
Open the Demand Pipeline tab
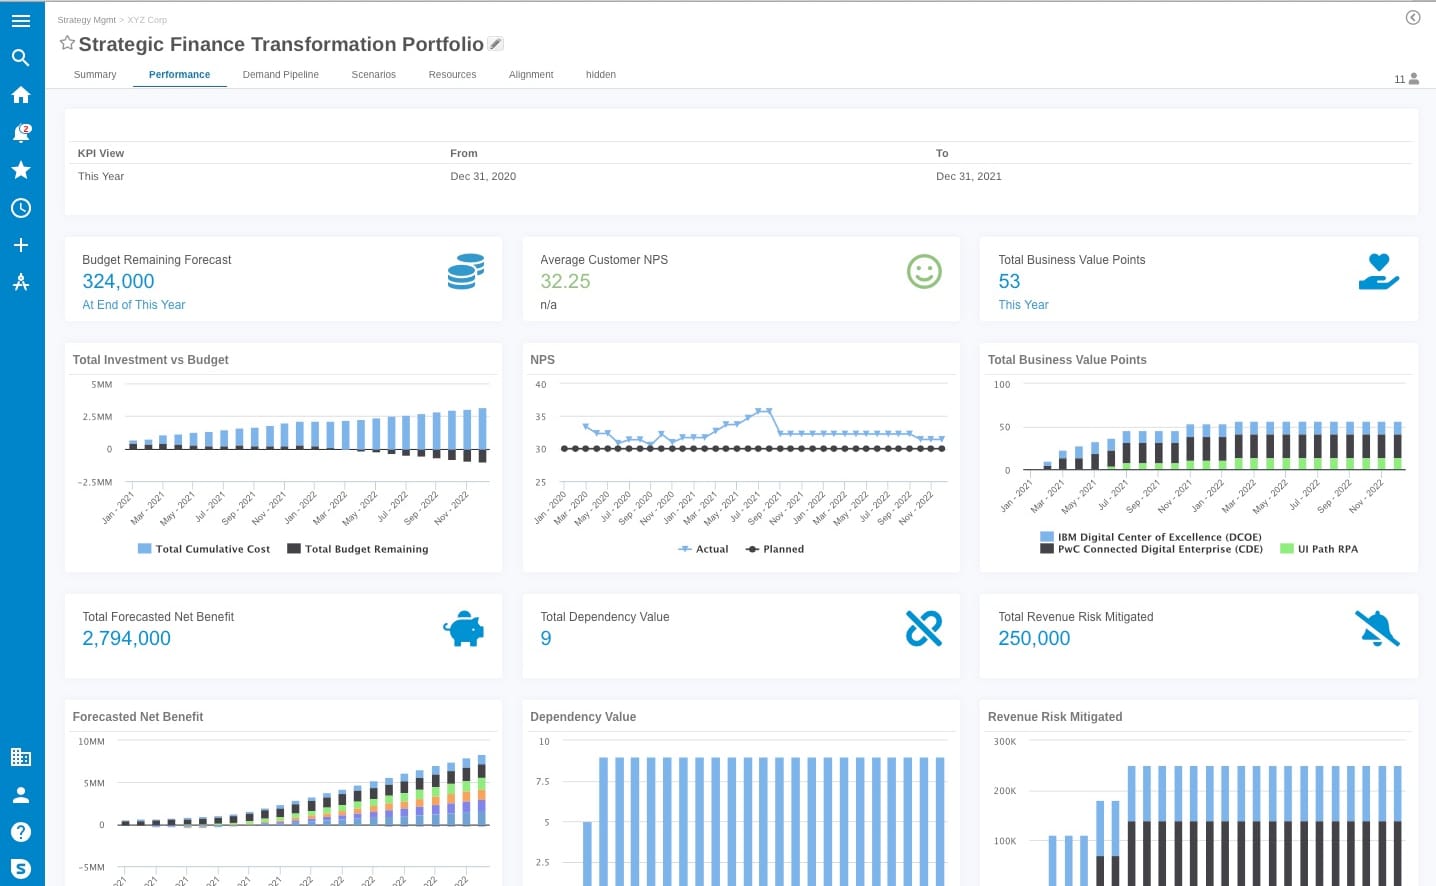click(x=281, y=75)
